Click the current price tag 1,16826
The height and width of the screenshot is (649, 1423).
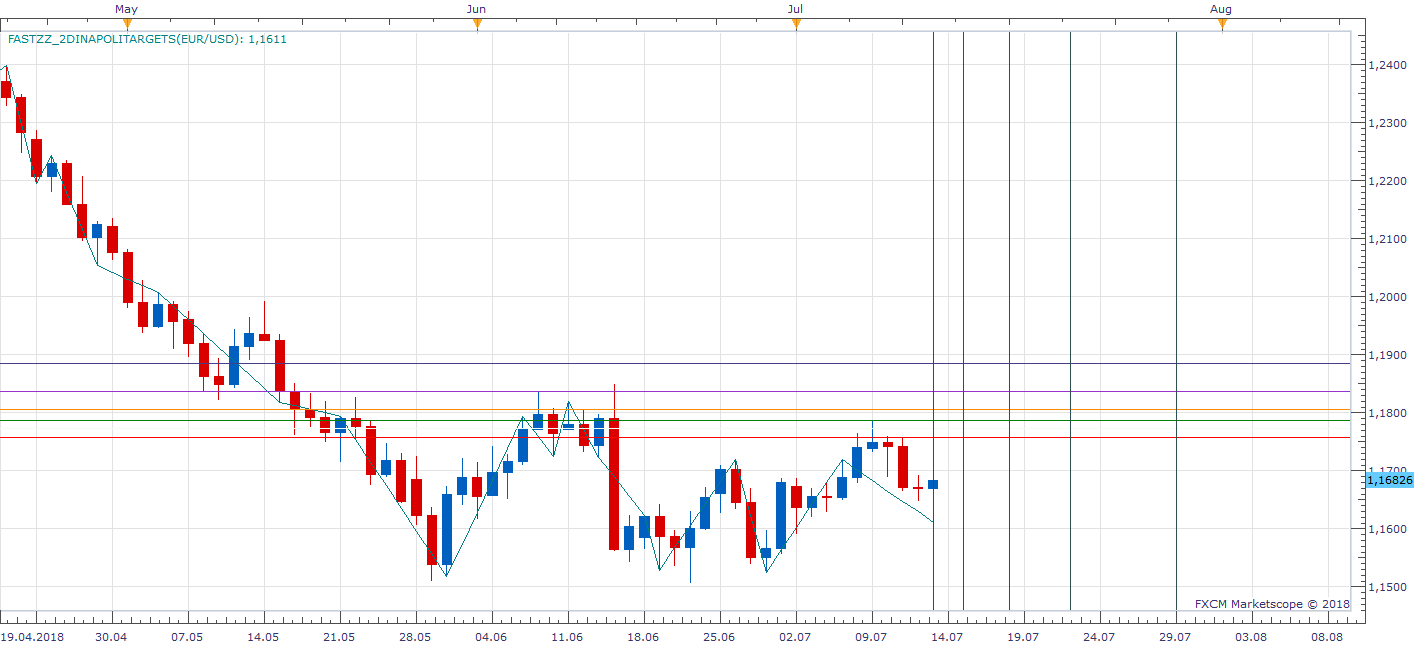tap(1388, 480)
